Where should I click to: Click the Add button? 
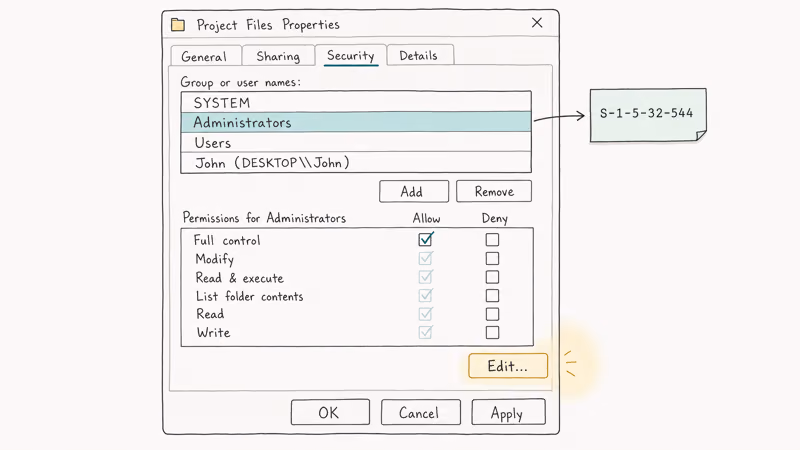point(414,191)
